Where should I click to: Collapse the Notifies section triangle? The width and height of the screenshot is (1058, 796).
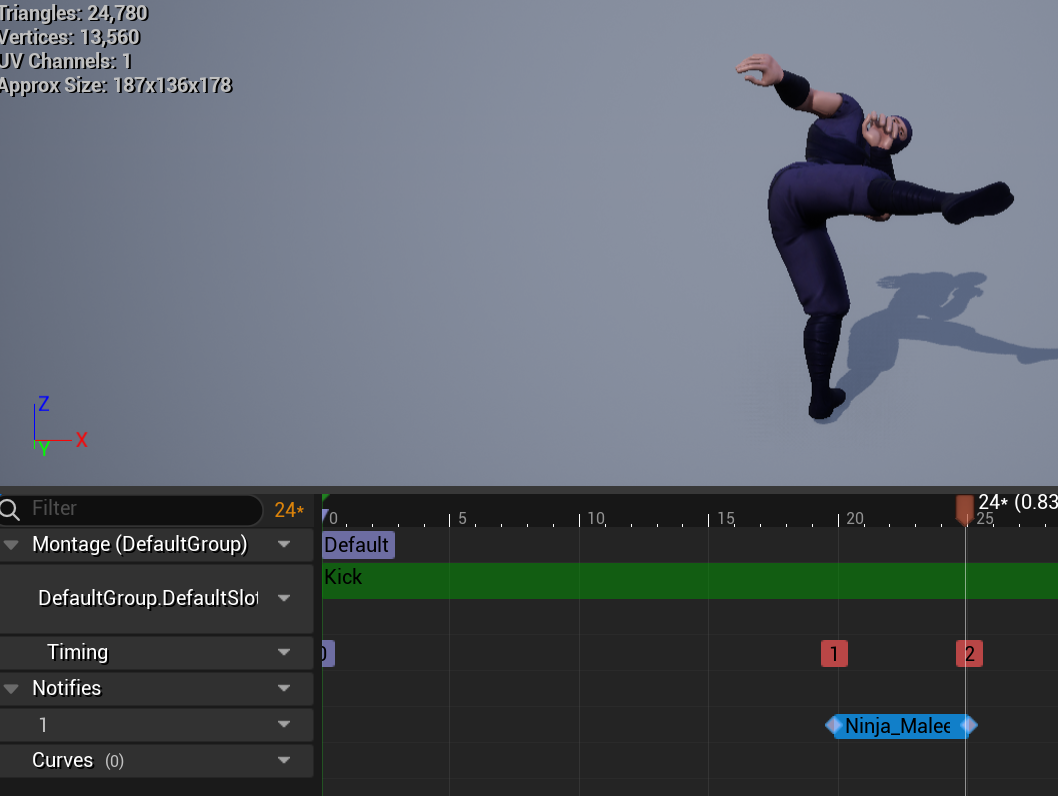tap(12, 689)
